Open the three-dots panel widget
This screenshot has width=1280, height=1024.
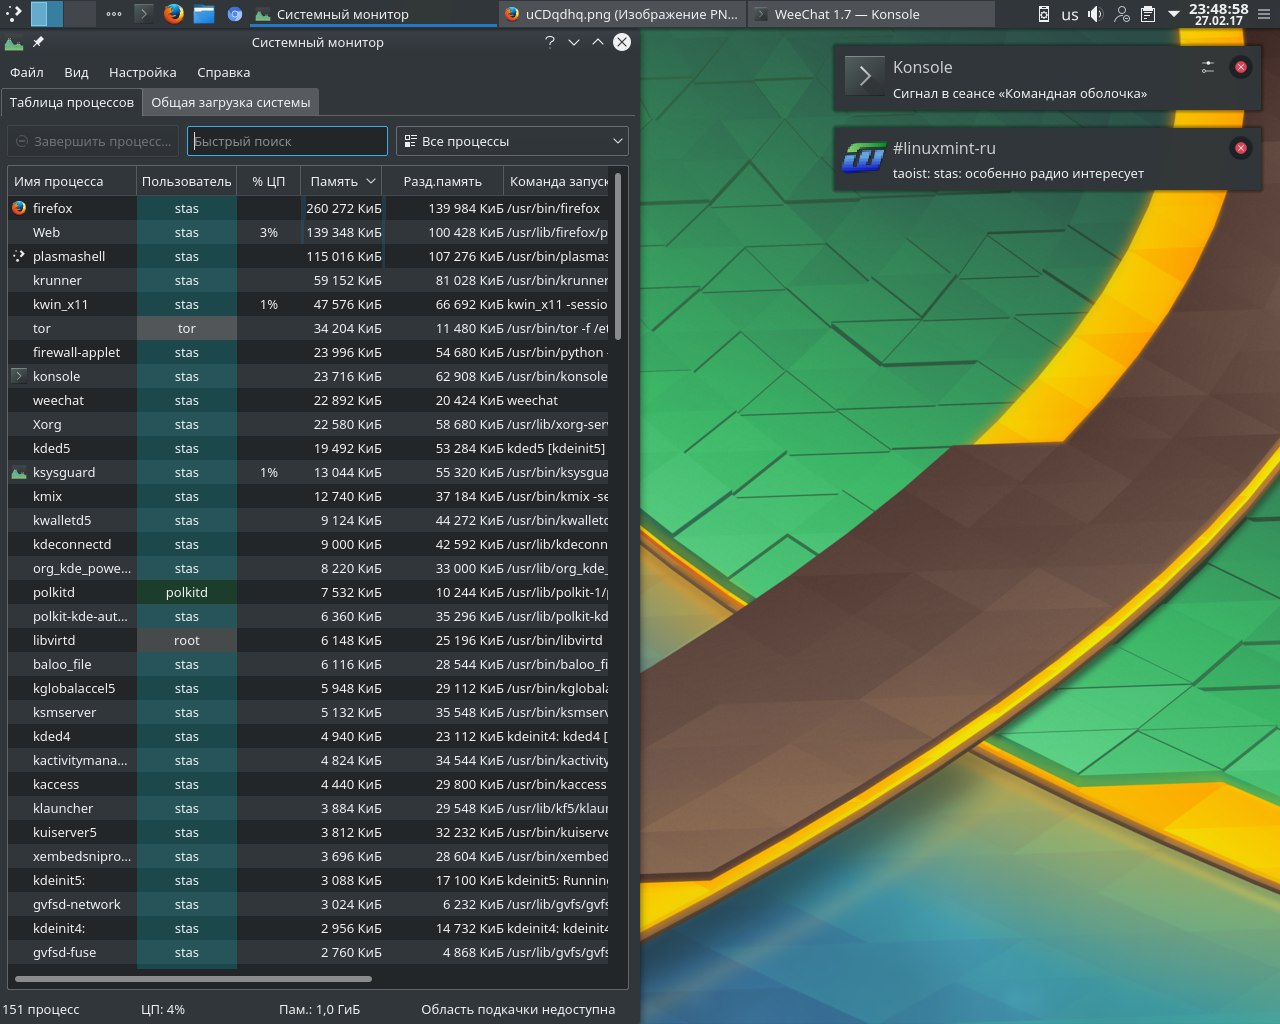[x=114, y=14]
